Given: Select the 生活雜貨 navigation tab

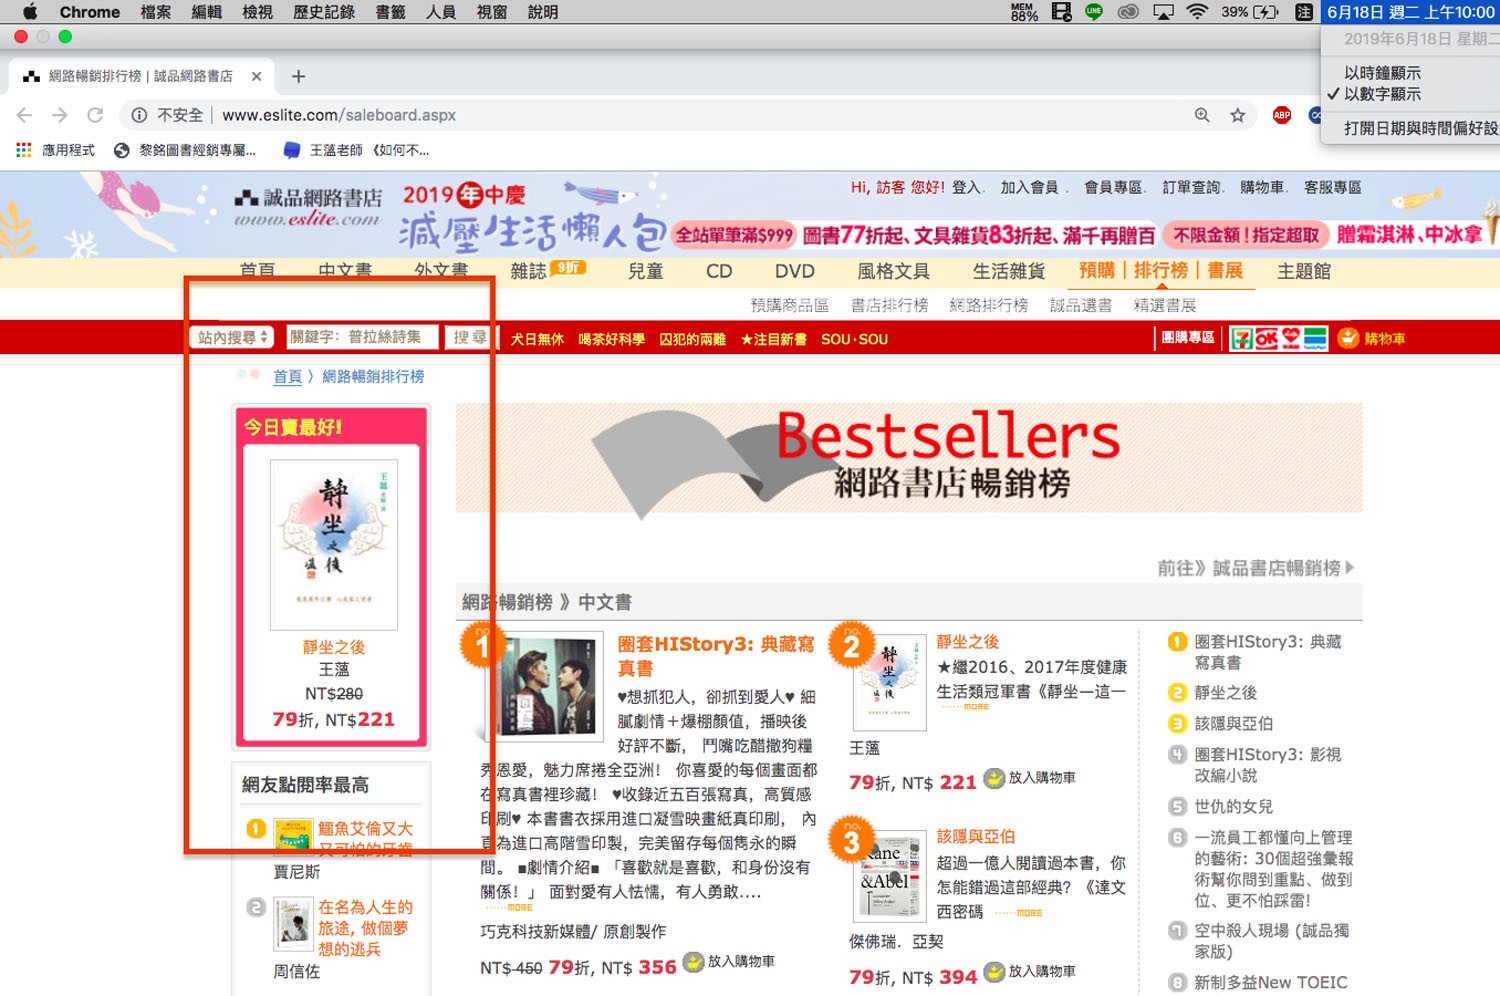Looking at the screenshot, I should point(1009,271).
